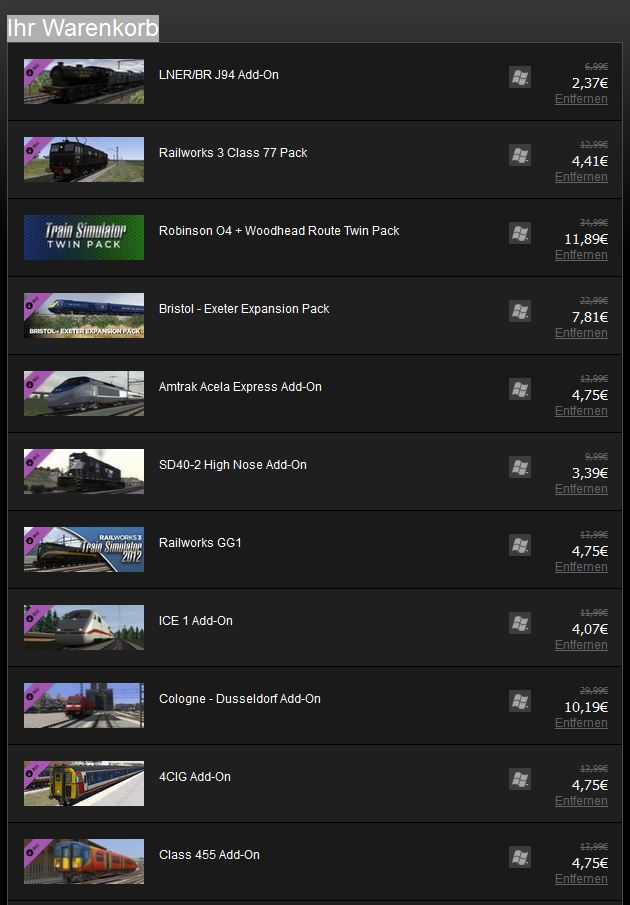Click Entfernen for Robinson O4 Twin Pack

pyautogui.click(x=581, y=255)
